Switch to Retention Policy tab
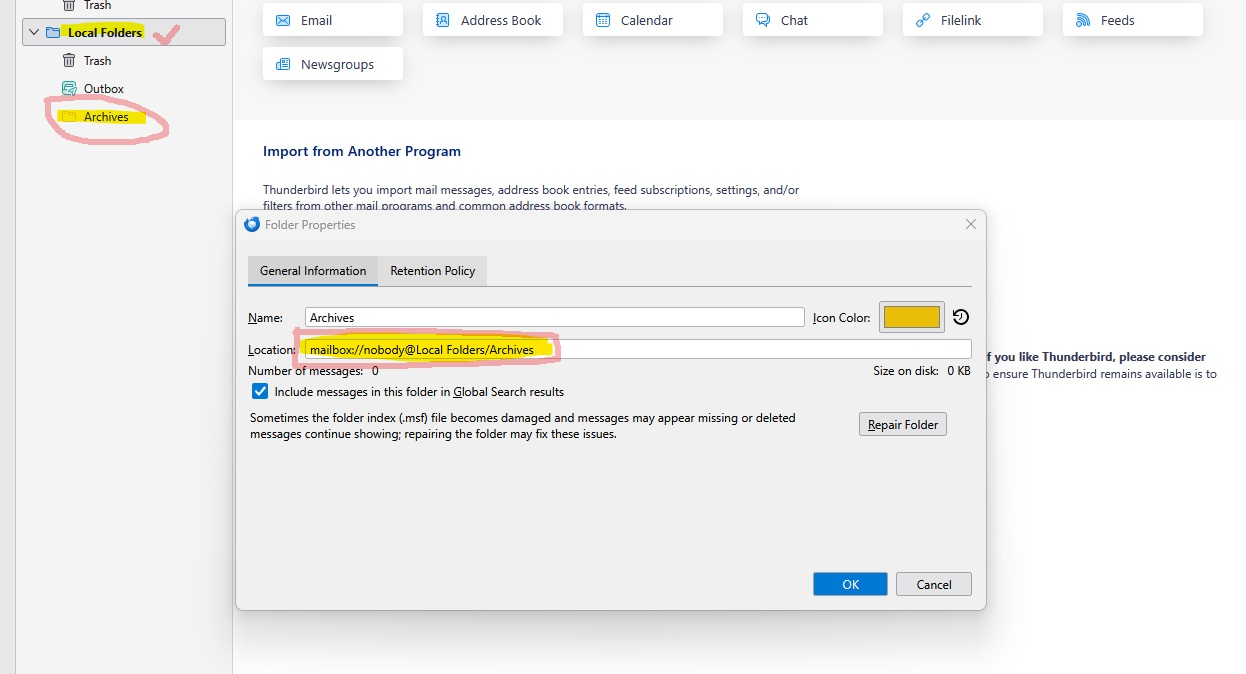Viewport: 1246px width, 674px height. (x=432, y=271)
